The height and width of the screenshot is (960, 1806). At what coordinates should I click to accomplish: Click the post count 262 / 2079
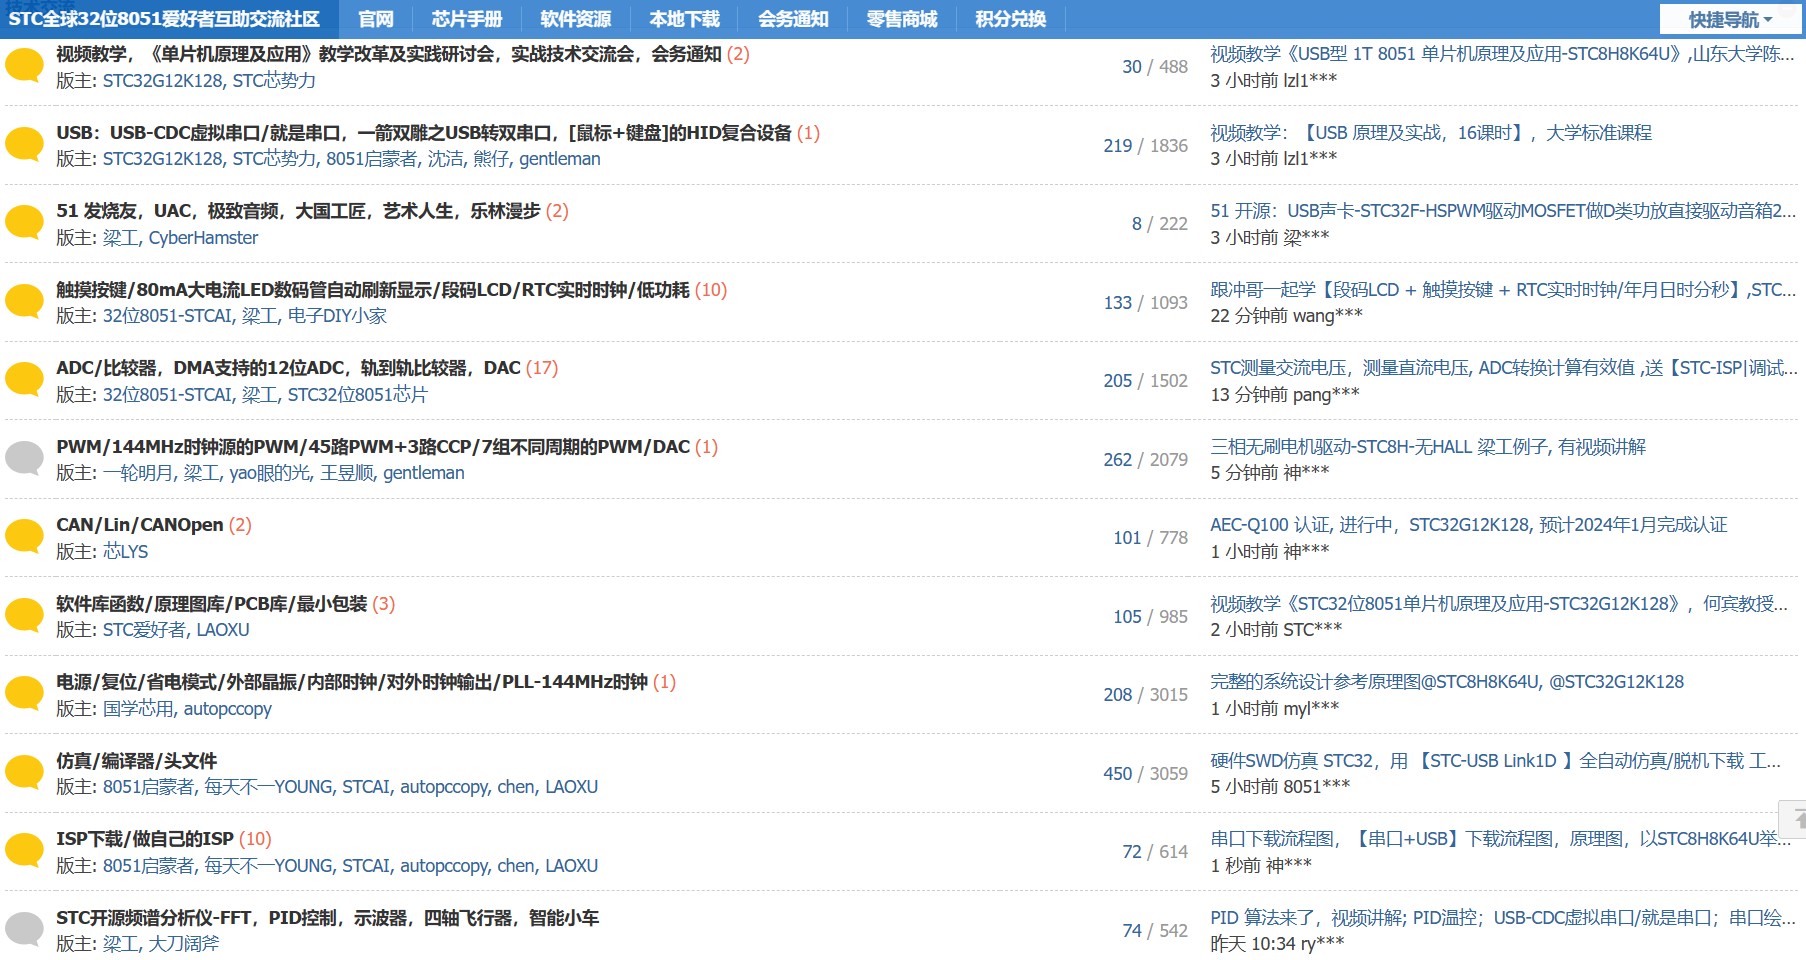pyautogui.click(x=1145, y=460)
